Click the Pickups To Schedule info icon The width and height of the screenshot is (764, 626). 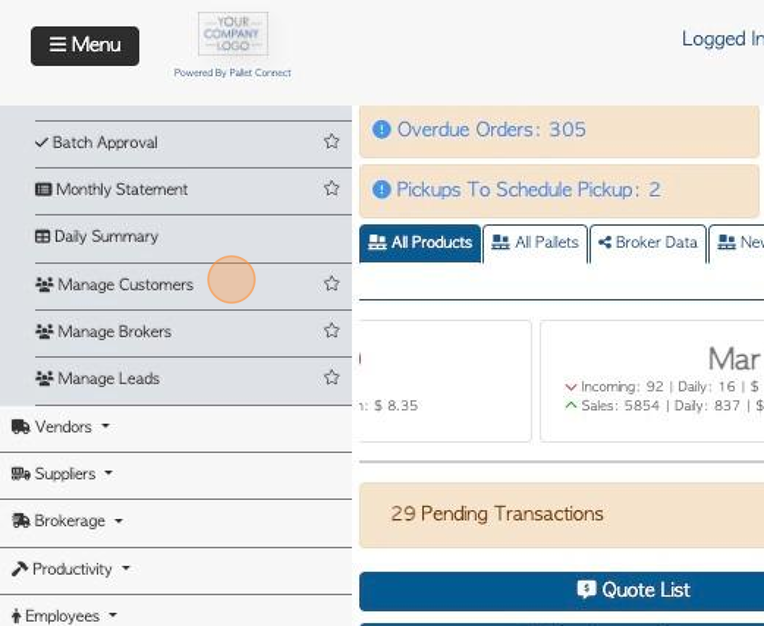pos(382,190)
